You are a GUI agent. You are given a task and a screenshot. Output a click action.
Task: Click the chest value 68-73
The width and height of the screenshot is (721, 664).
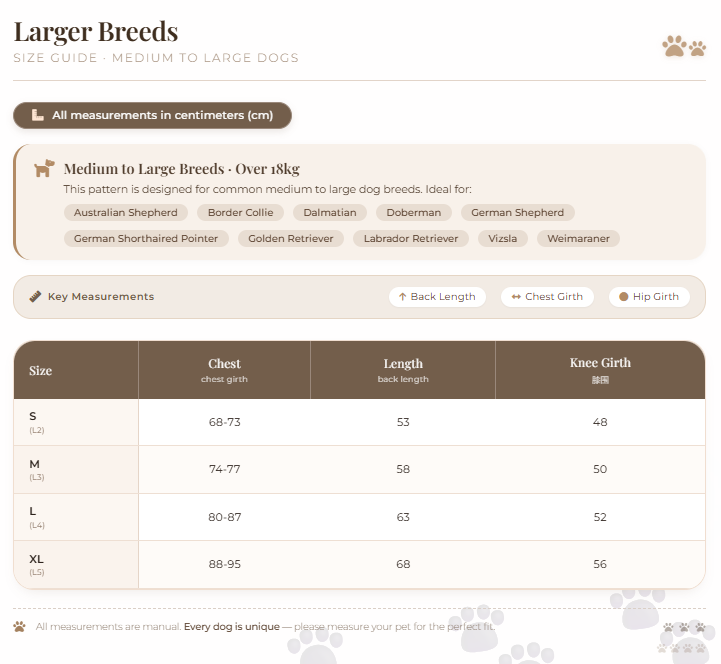coord(224,422)
